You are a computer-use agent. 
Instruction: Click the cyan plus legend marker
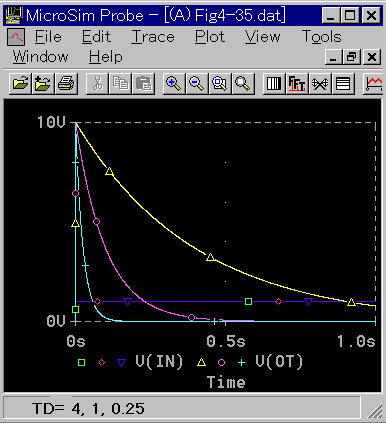pyautogui.click(x=241, y=362)
